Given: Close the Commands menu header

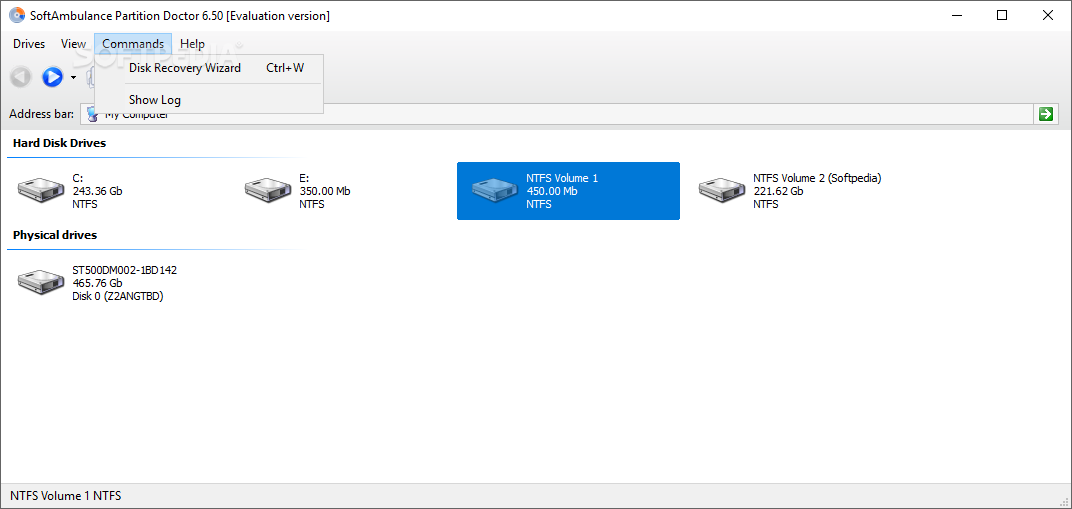Looking at the screenshot, I should coord(133,44).
